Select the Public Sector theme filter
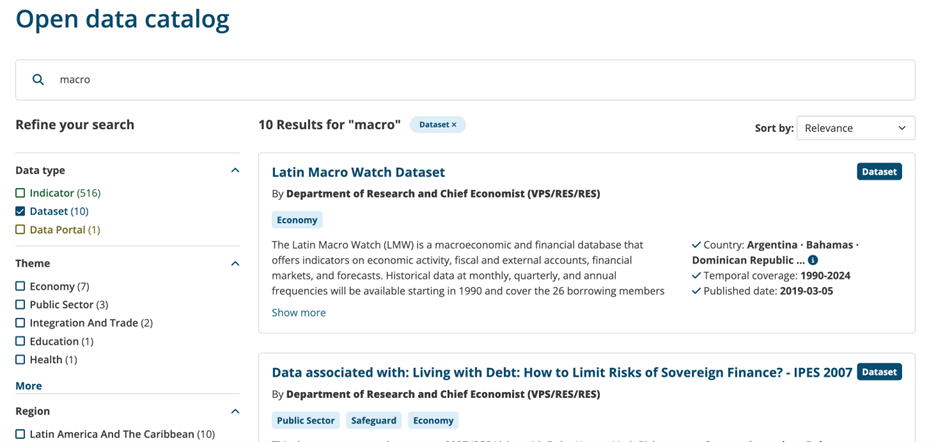The width and height of the screenshot is (936, 442). tap(20, 305)
